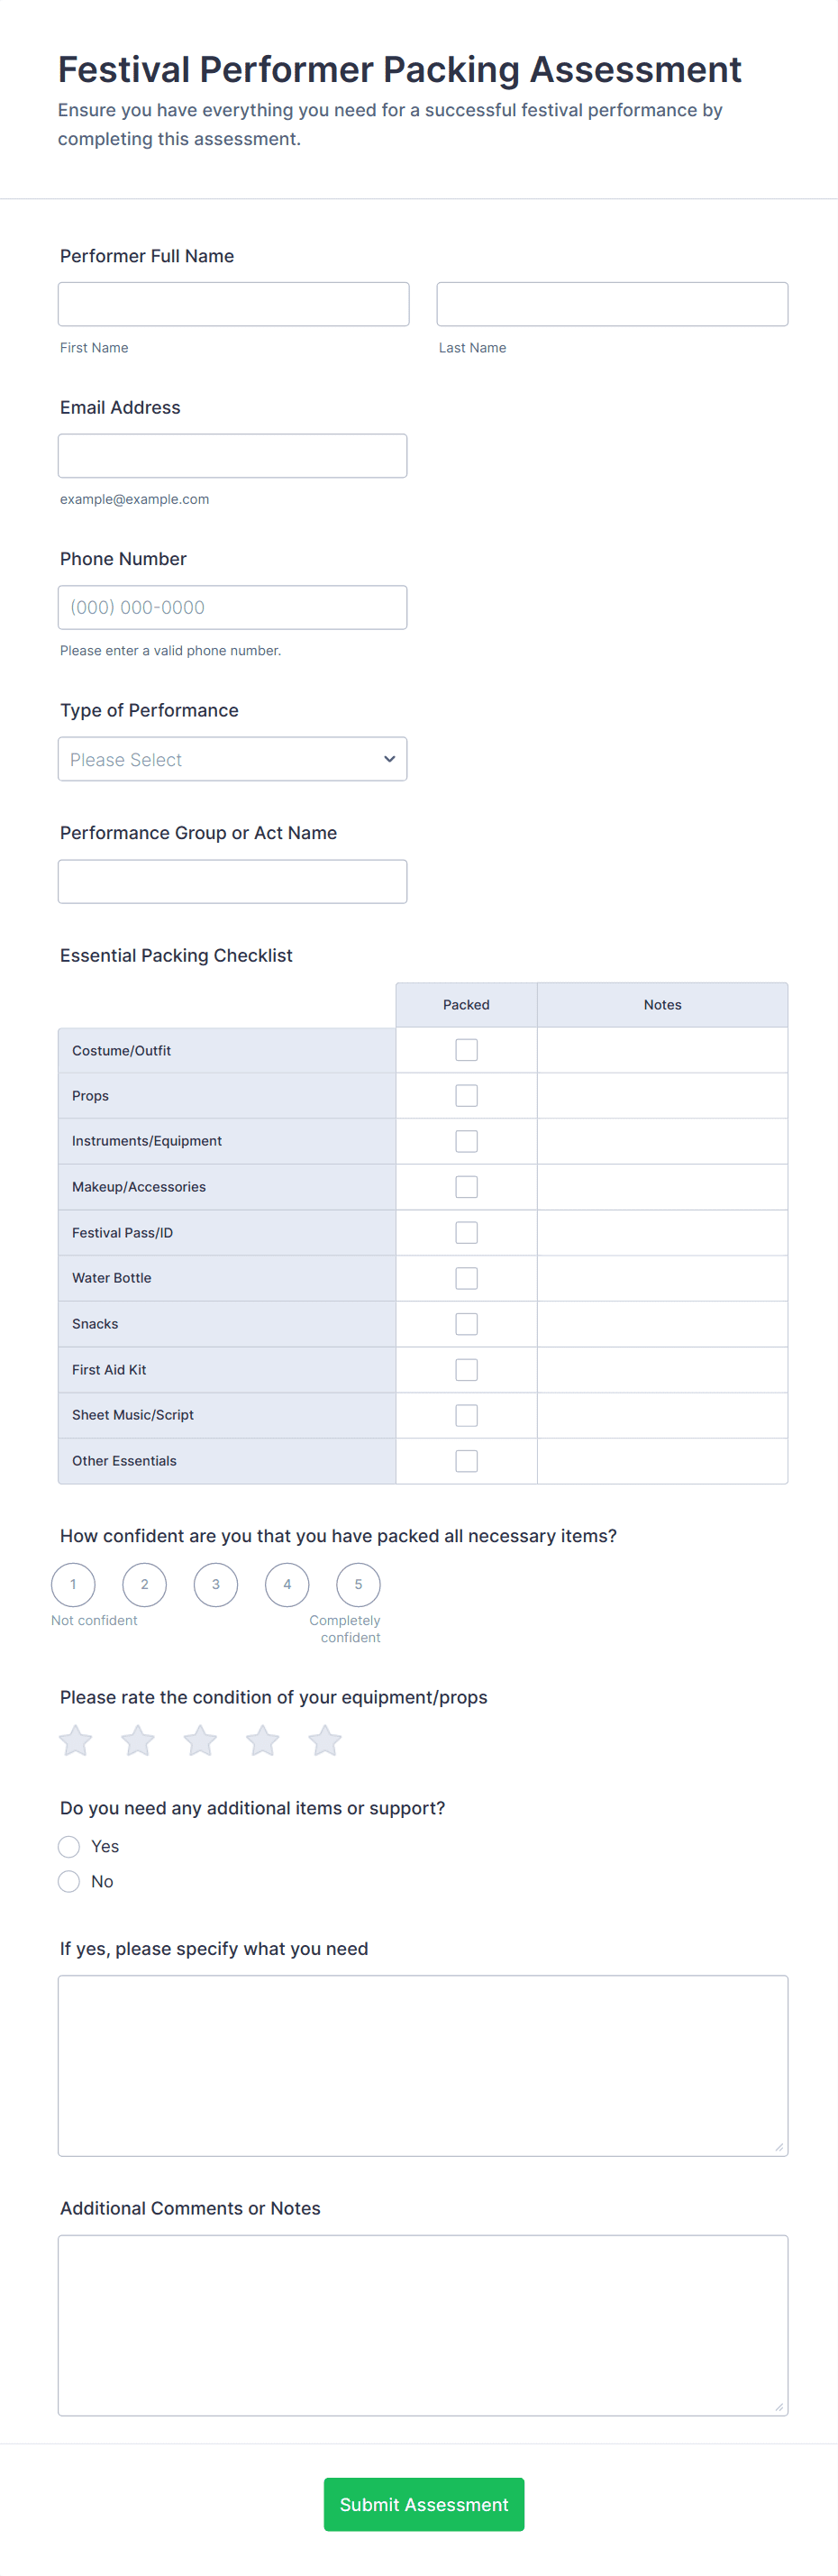Select the third star rating

pyautogui.click(x=200, y=1740)
